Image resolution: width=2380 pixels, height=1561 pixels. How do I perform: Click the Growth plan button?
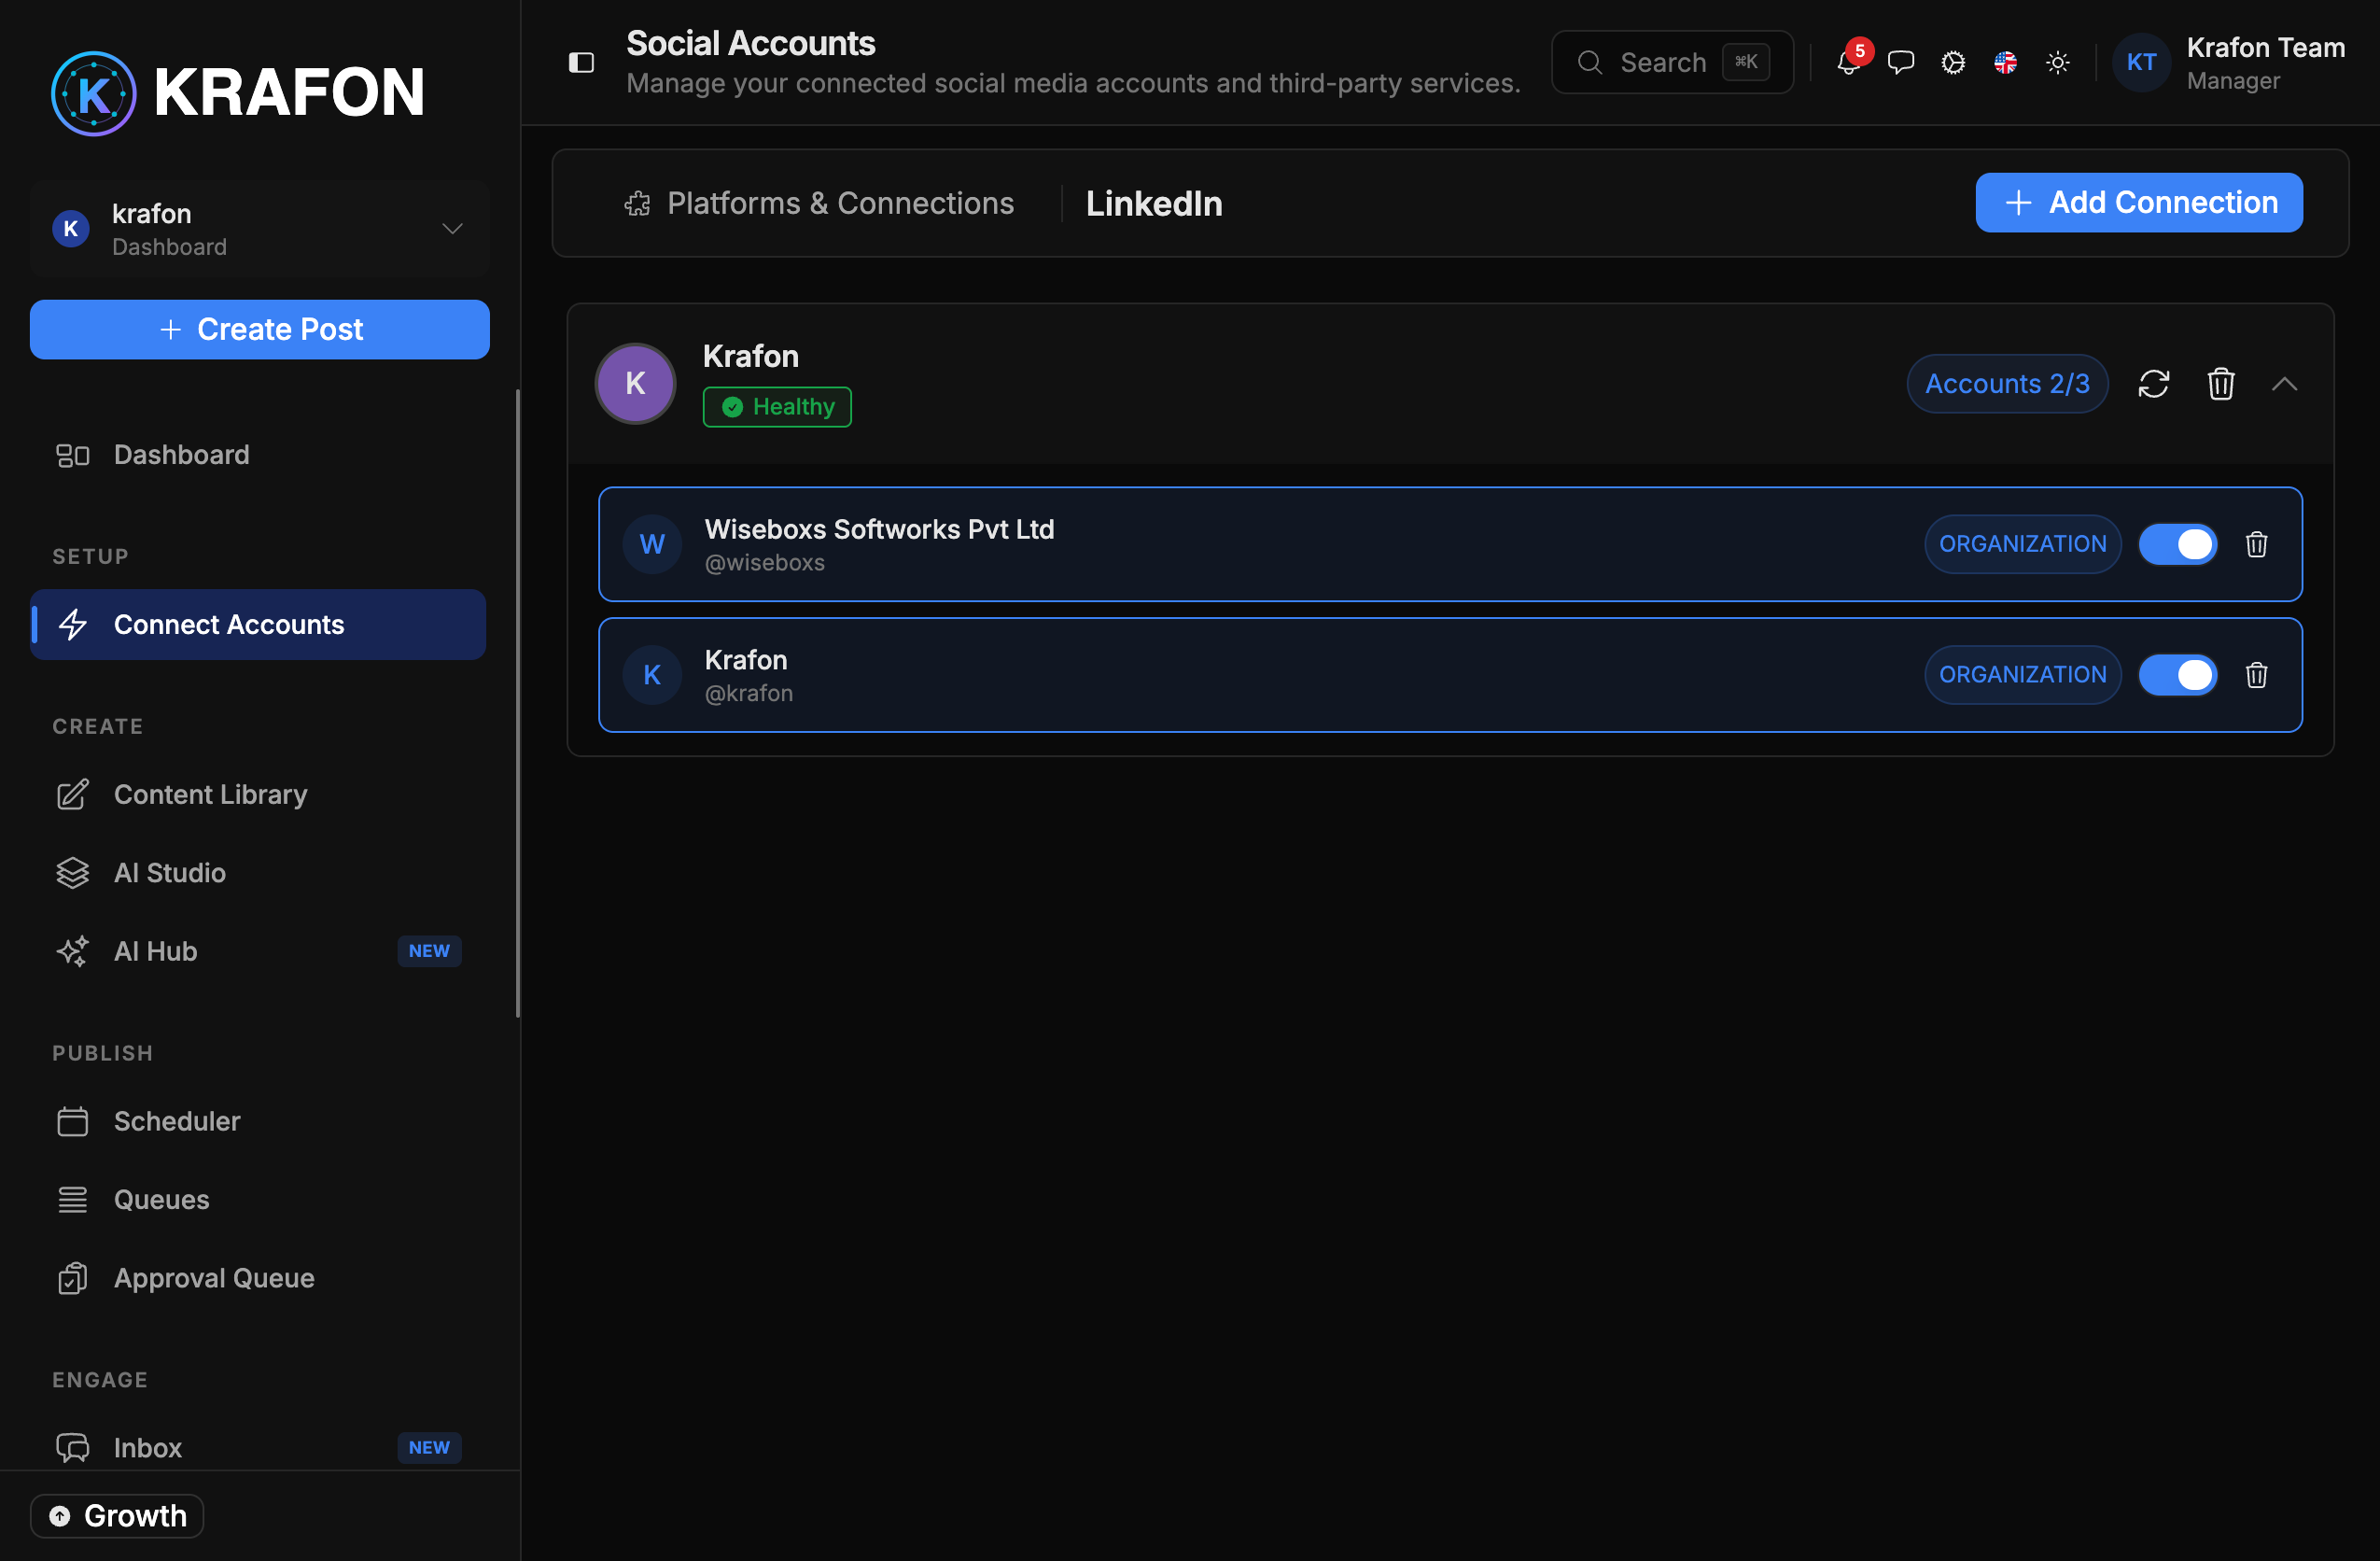point(117,1516)
